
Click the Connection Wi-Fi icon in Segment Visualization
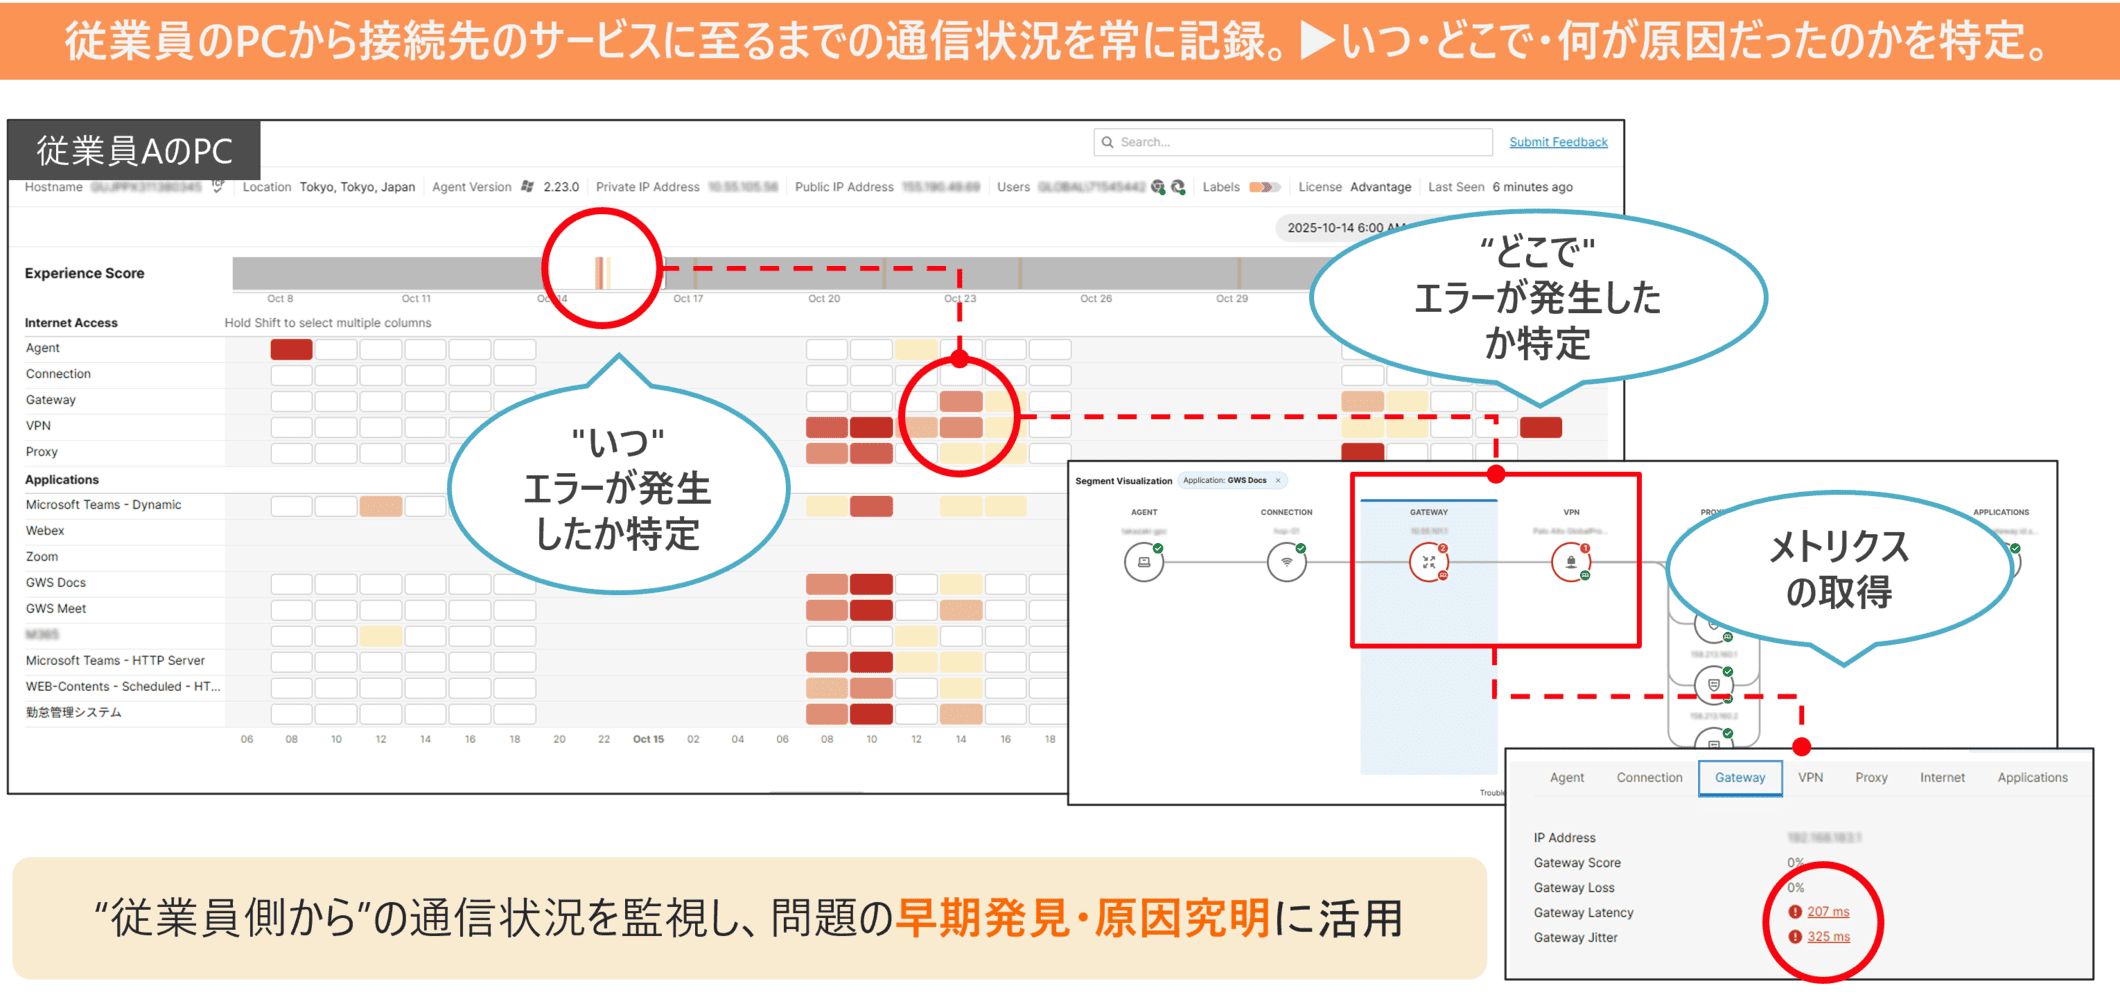pyautogui.click(x=1286, y=563)
